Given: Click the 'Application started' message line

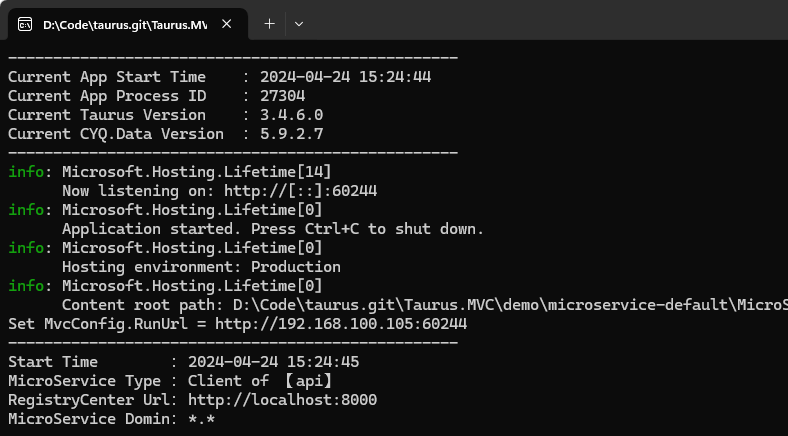Looking at the screenshot, I should point(273,229).
